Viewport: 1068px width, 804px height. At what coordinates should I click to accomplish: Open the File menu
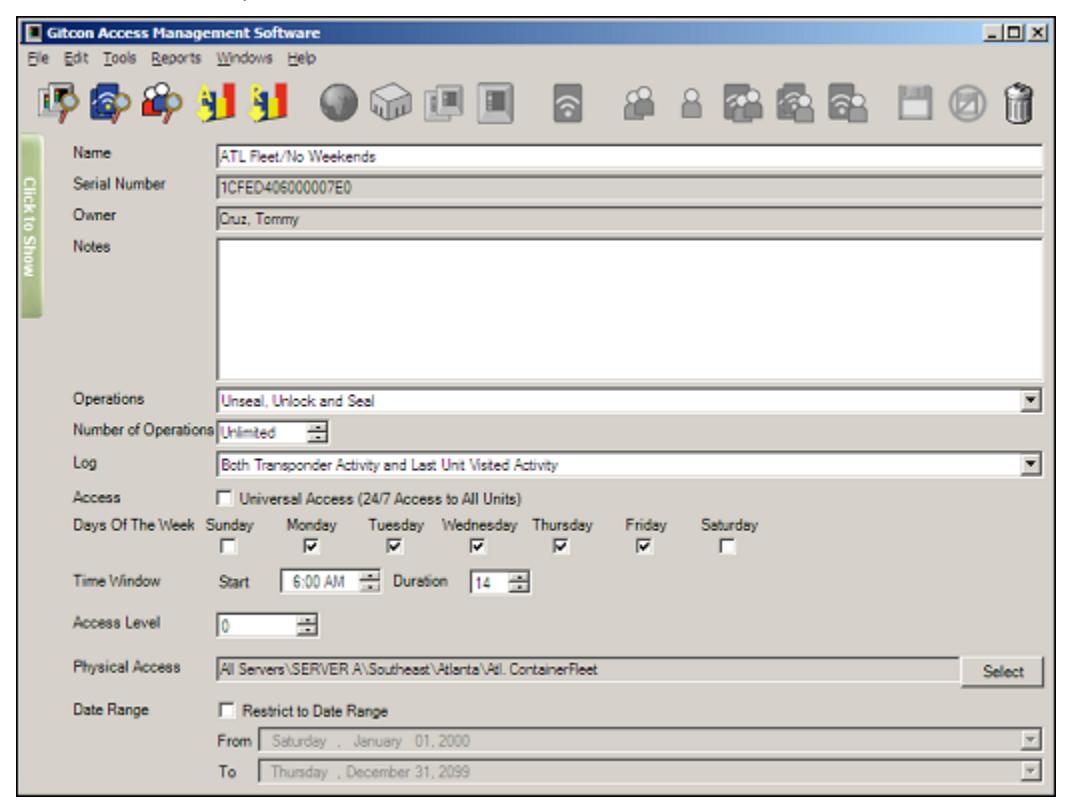(x=38, y=59)
